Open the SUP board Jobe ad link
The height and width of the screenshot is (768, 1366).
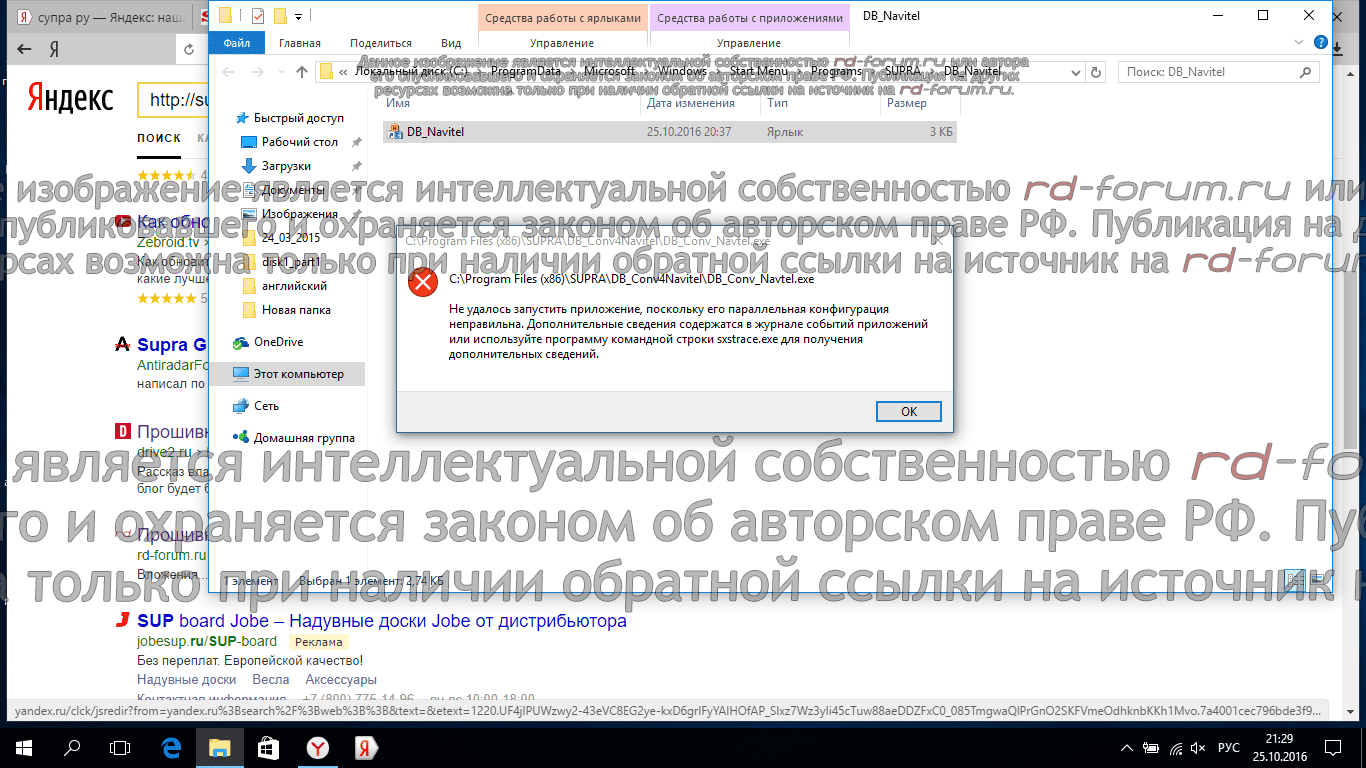coord(382,621)
